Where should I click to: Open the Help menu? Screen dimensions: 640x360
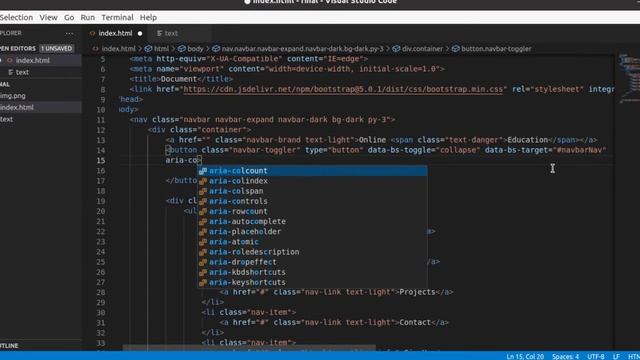148,18
